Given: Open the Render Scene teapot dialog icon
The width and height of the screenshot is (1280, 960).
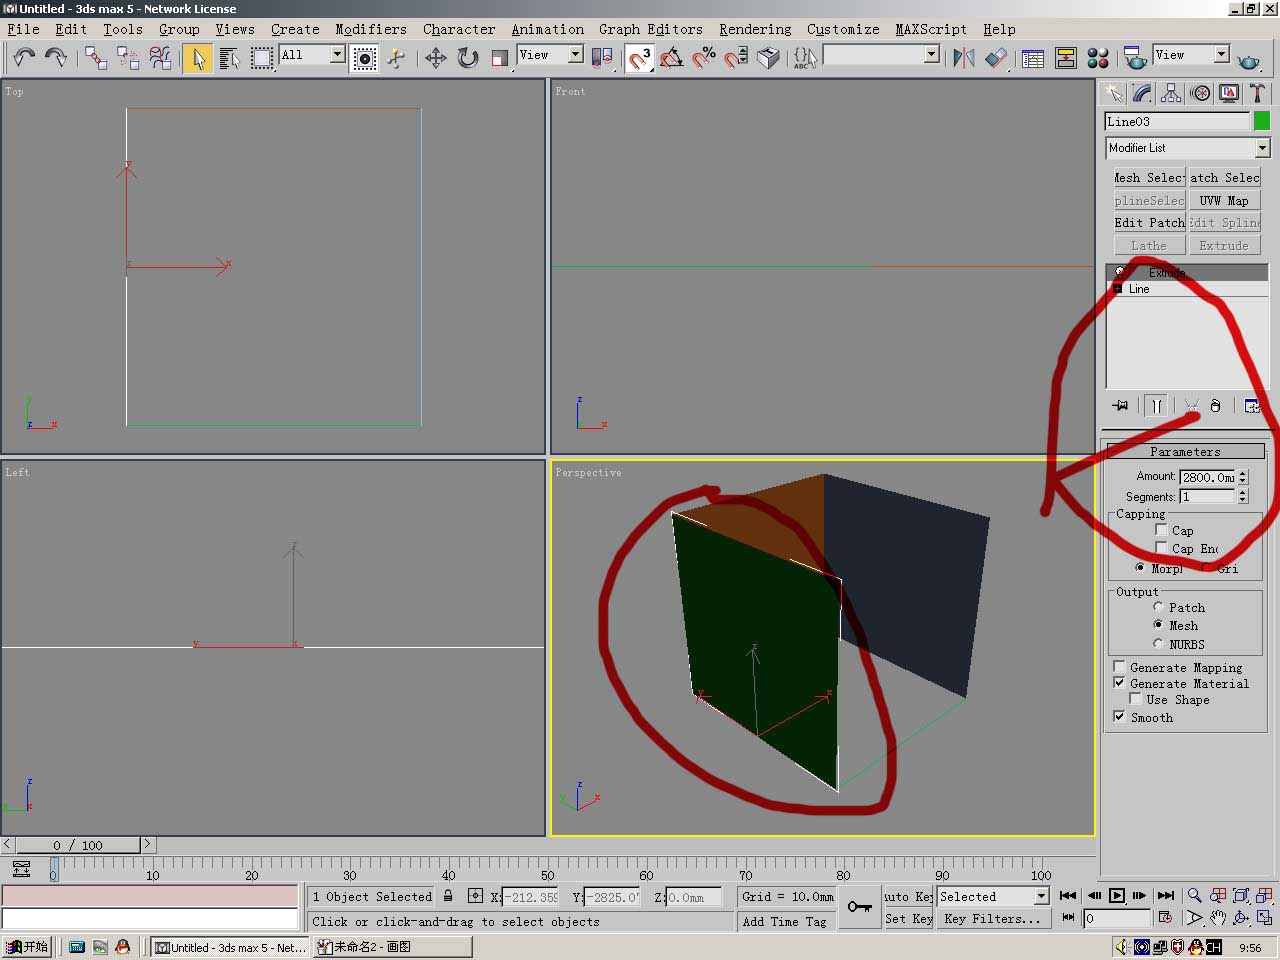Looking at the screenshot, I should (1135, 58).
